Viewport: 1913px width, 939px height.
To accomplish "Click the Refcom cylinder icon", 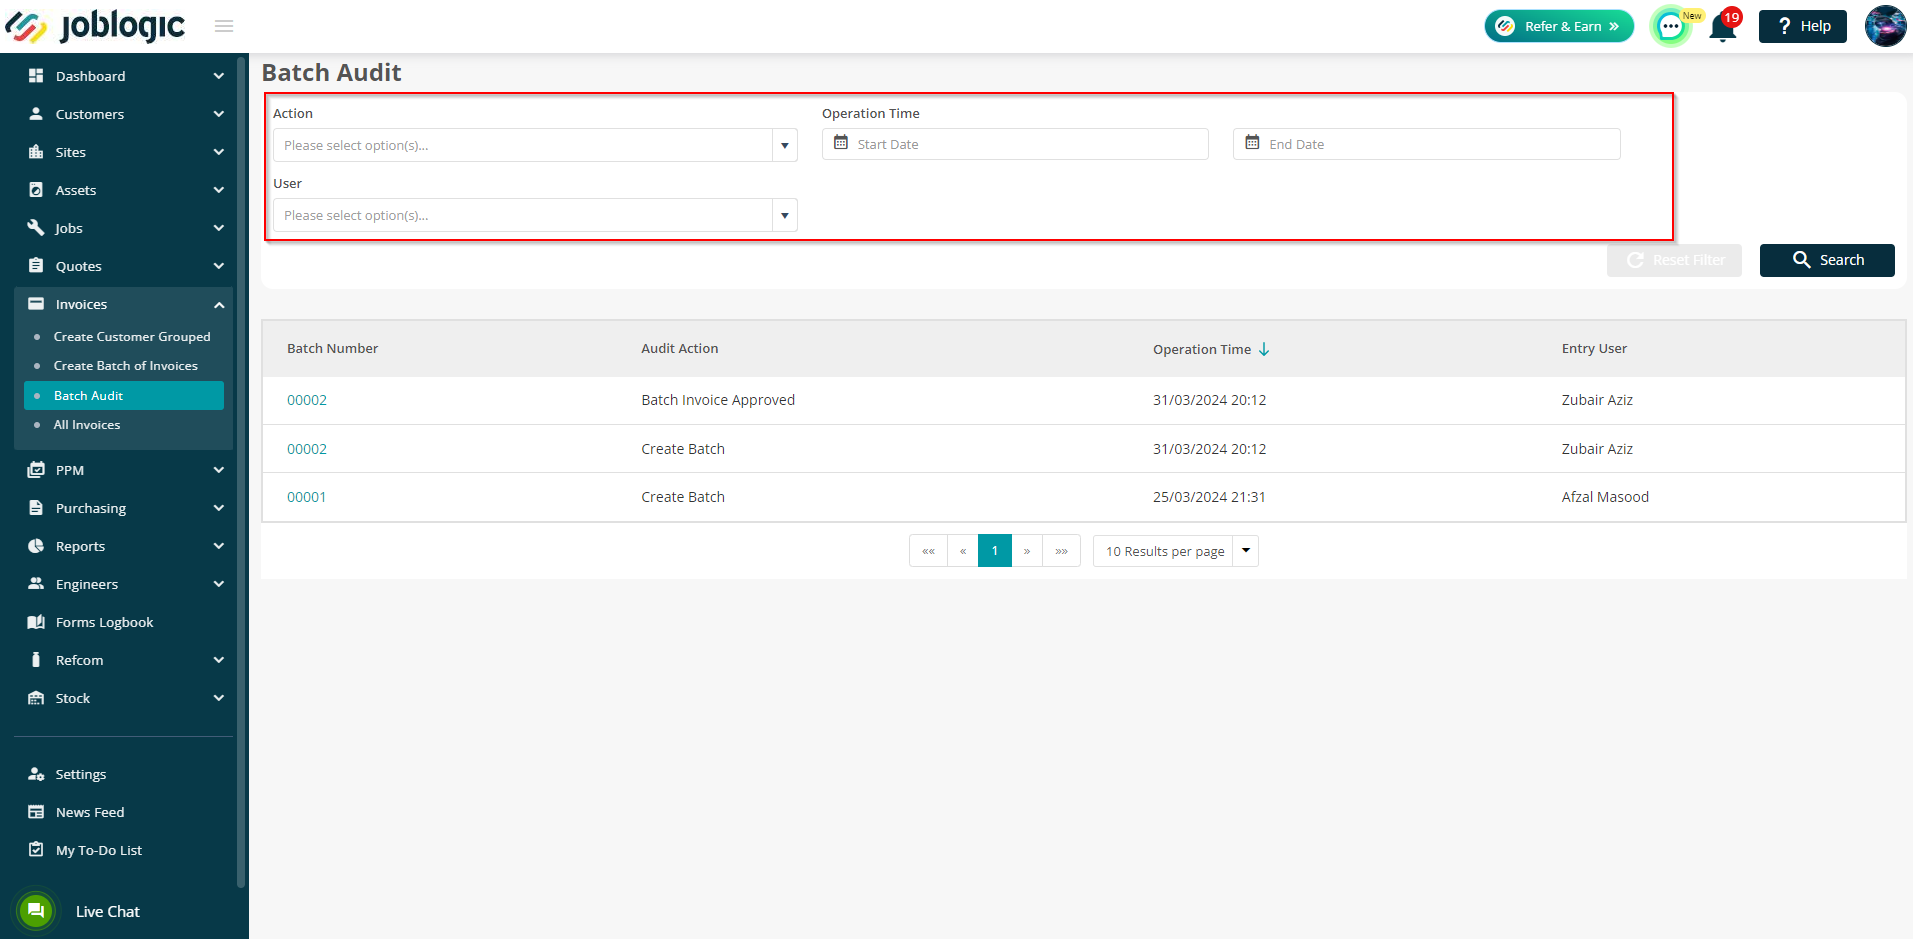I will pos(36,660).
